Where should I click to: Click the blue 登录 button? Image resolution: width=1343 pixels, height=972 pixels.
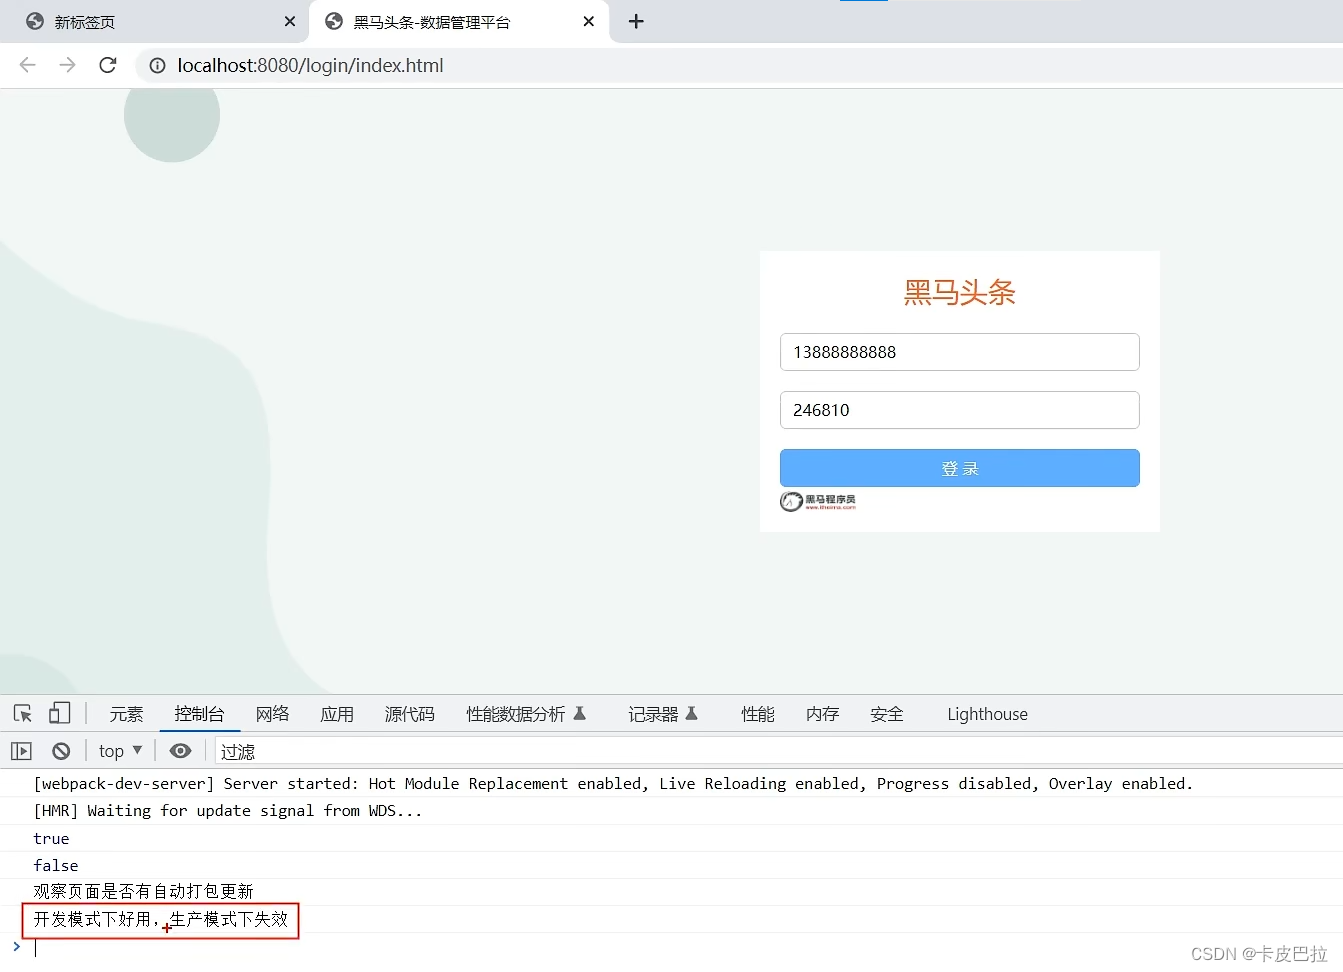[959, 468]
